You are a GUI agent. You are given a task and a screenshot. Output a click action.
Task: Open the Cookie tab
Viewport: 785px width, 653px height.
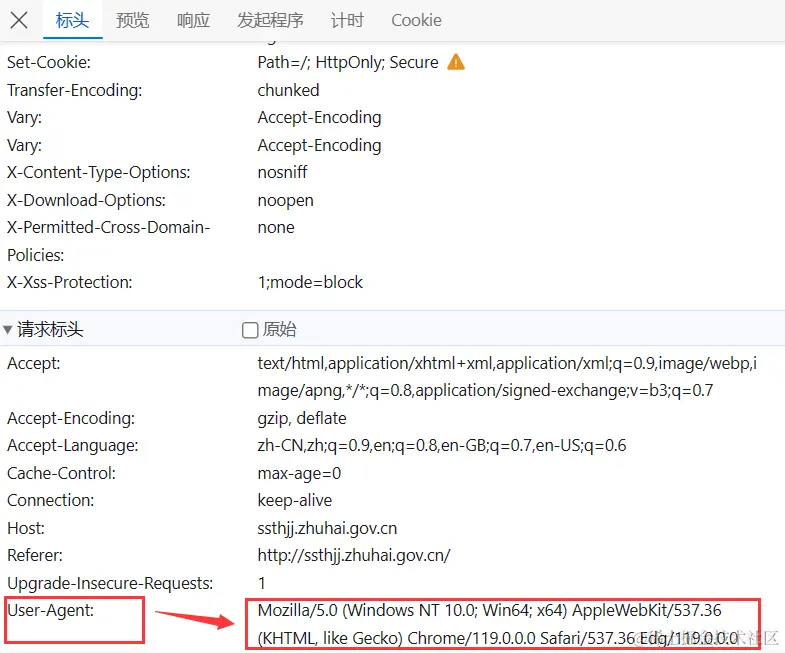point(416,21)
